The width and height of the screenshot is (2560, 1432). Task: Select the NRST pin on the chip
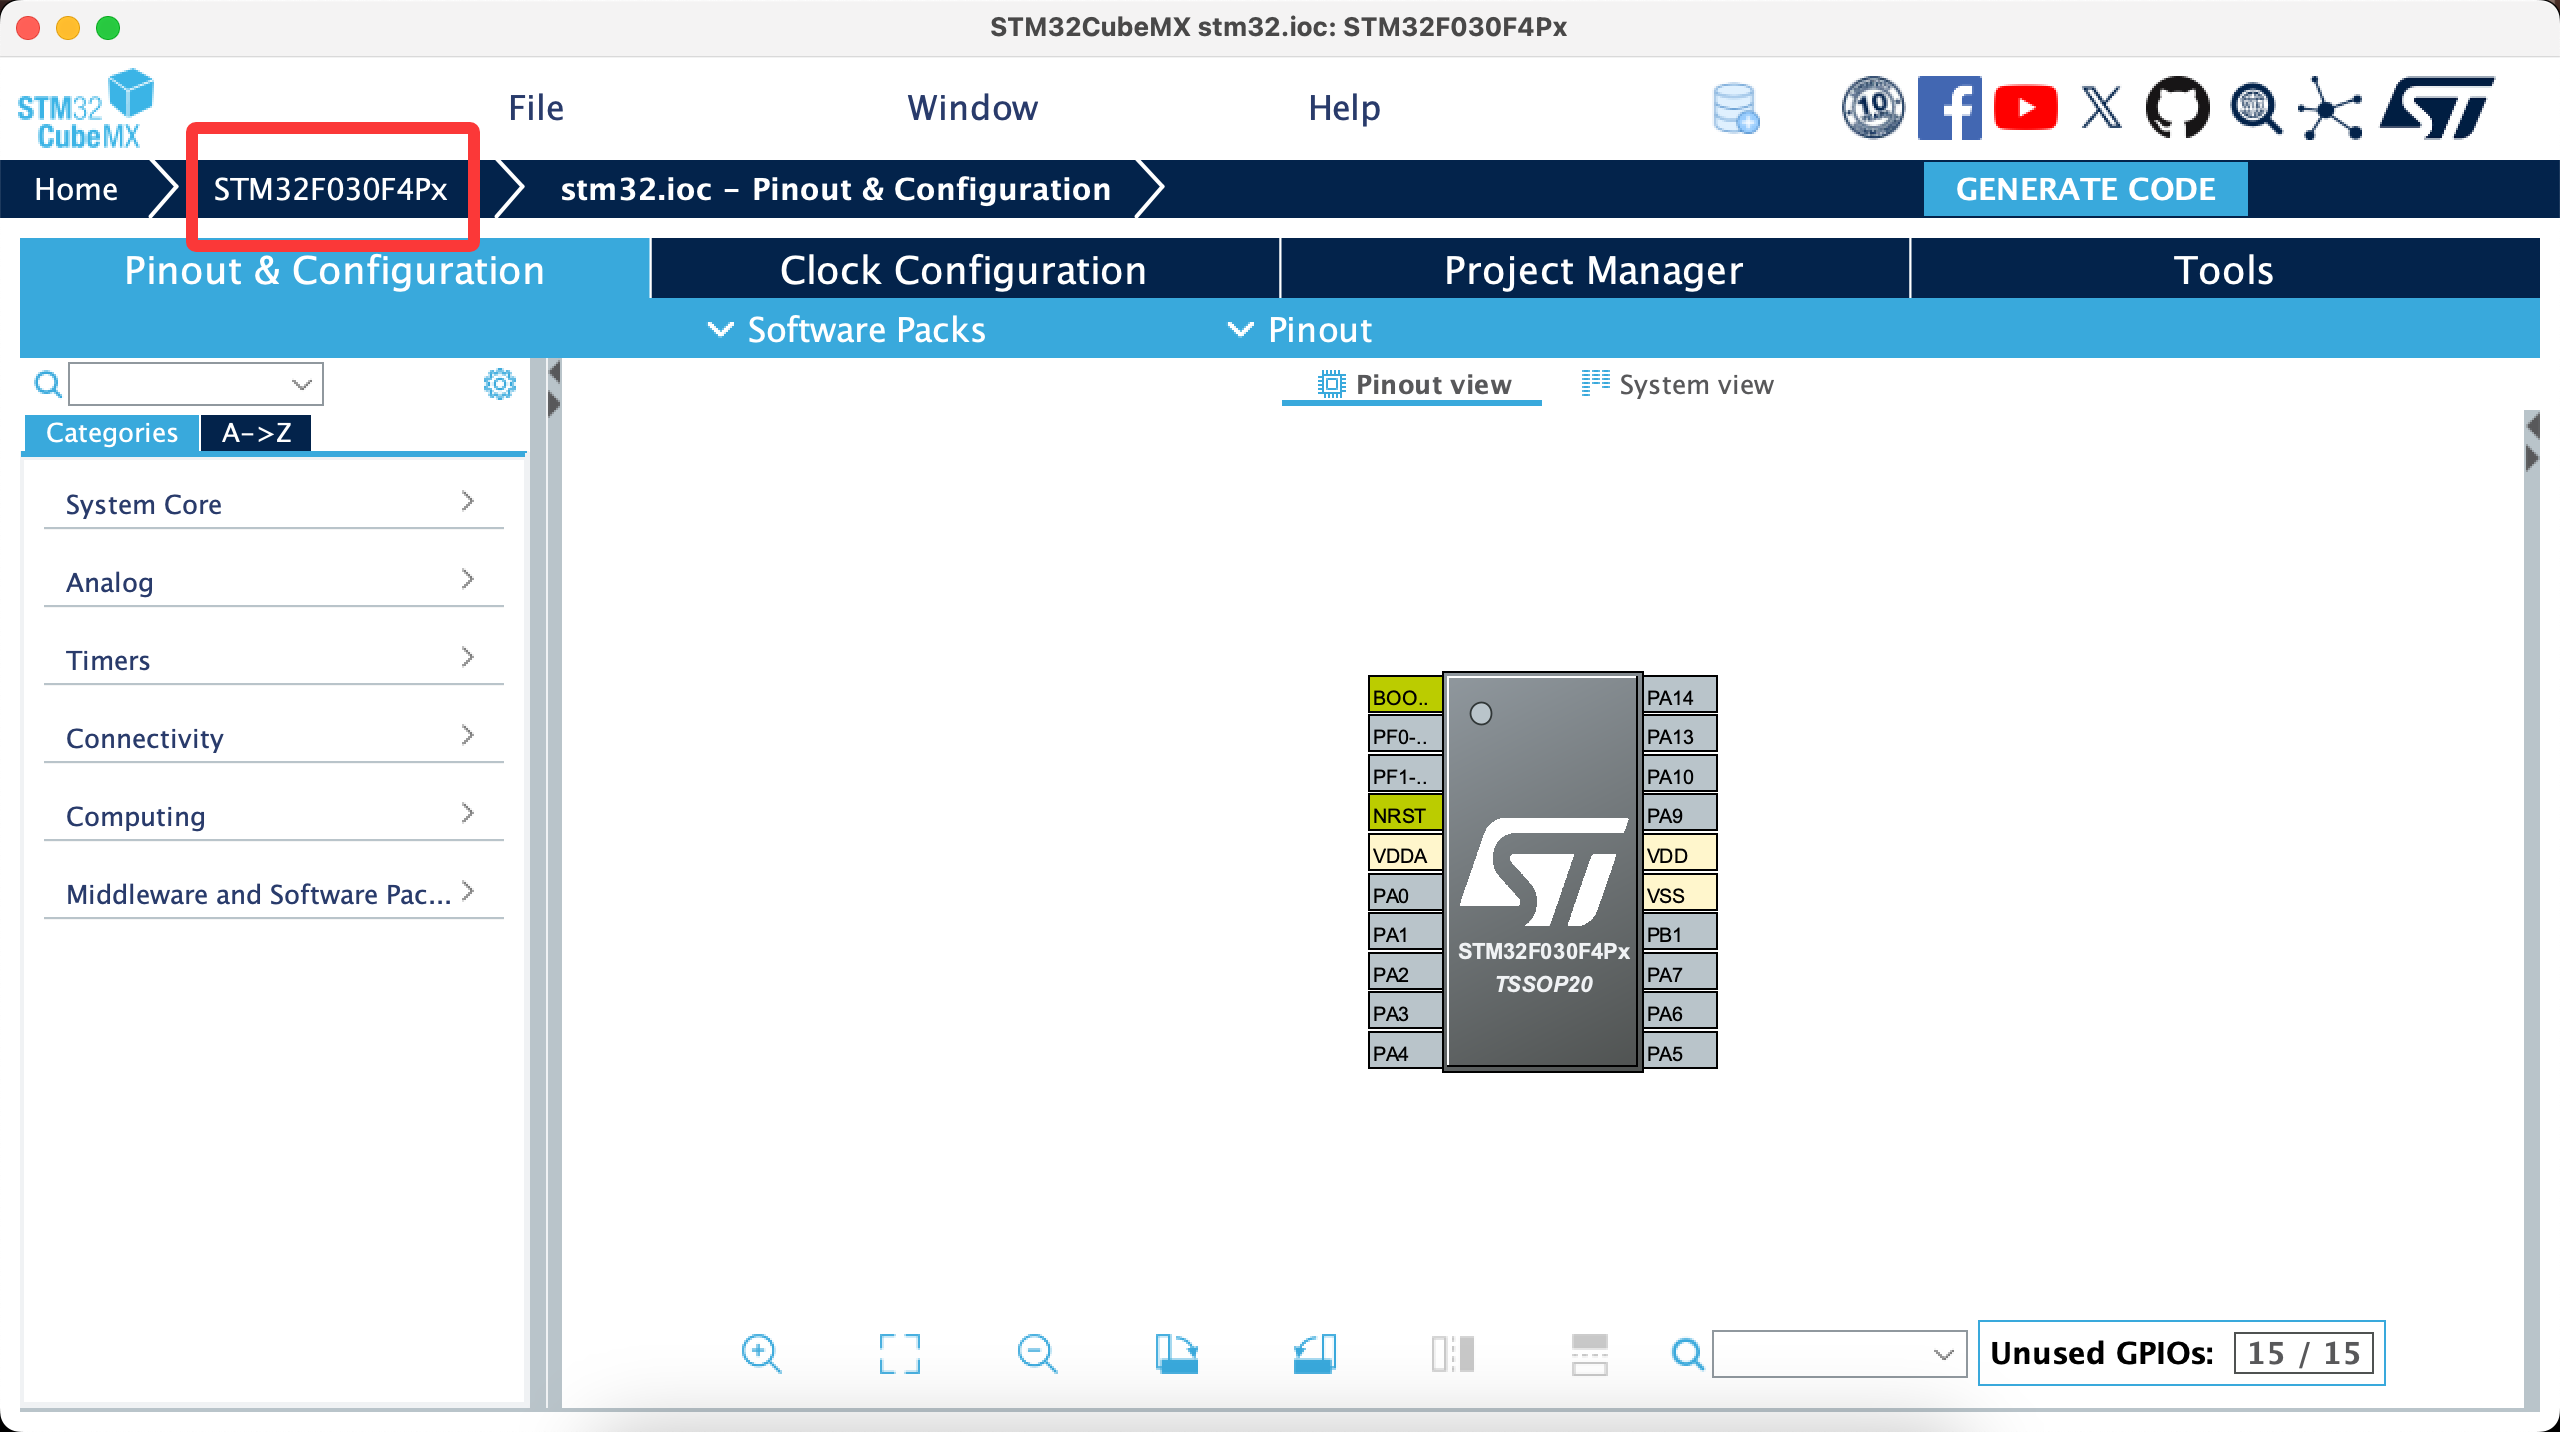(x=1405, y=815)
